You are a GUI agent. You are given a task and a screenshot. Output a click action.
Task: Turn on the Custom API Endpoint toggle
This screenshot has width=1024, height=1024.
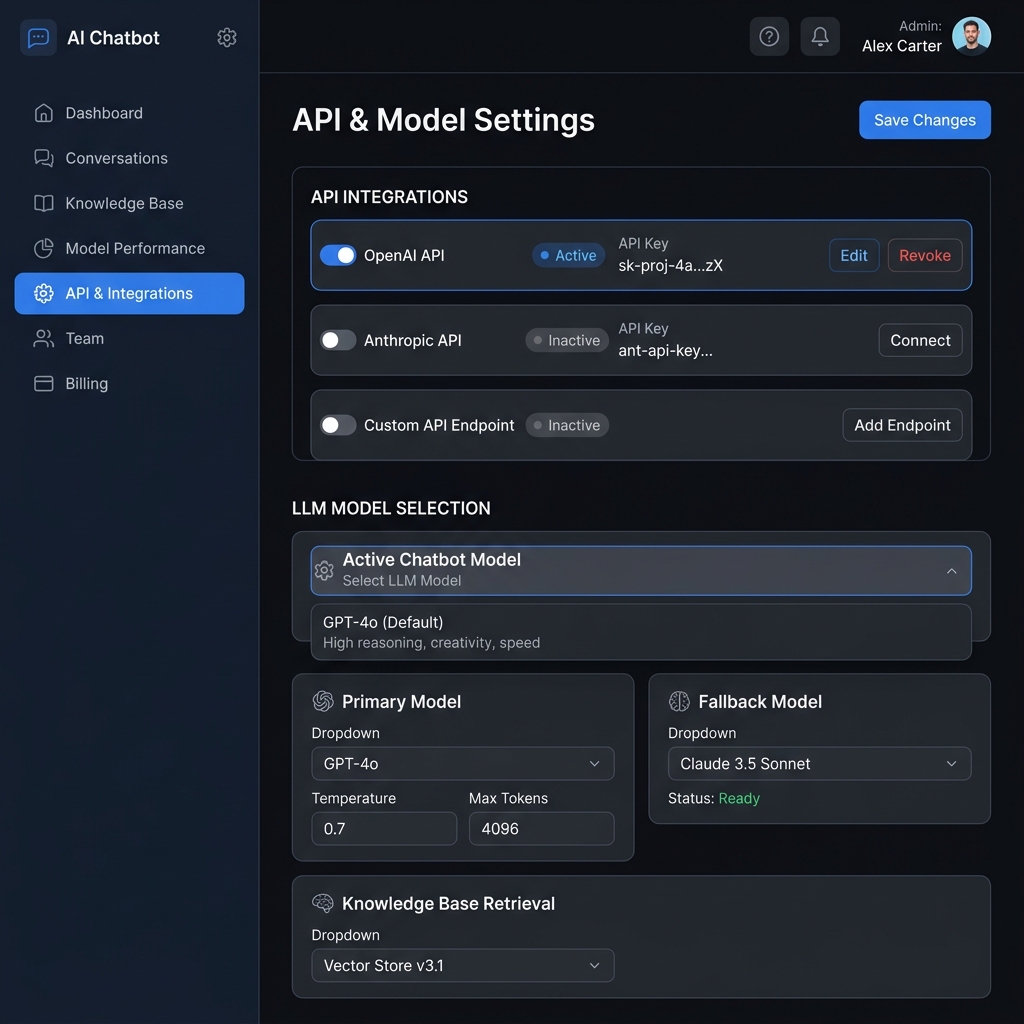pyautogui.click(x=338, y=425)
